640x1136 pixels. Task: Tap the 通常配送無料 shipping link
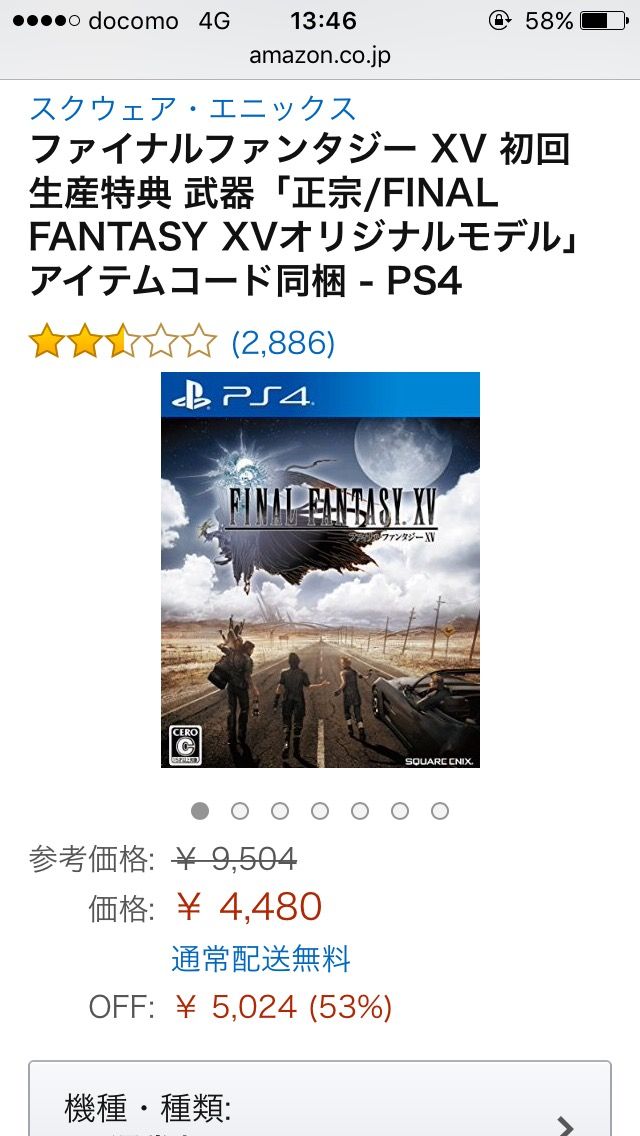[x=261, y=958]
